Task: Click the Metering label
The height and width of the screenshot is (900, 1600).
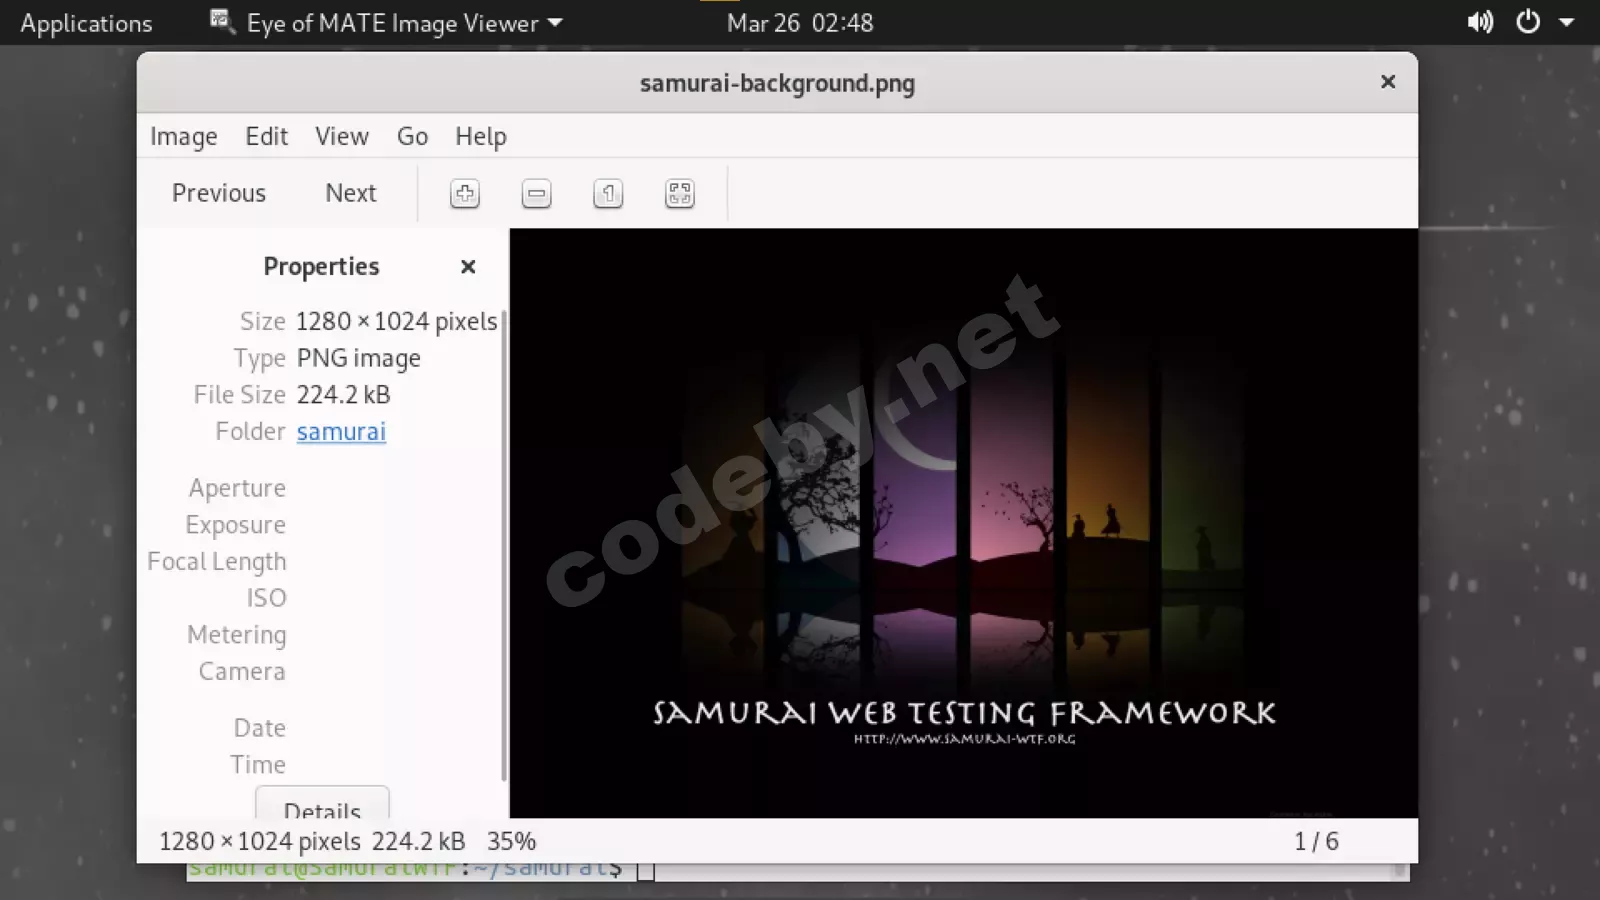Action: 237,635
